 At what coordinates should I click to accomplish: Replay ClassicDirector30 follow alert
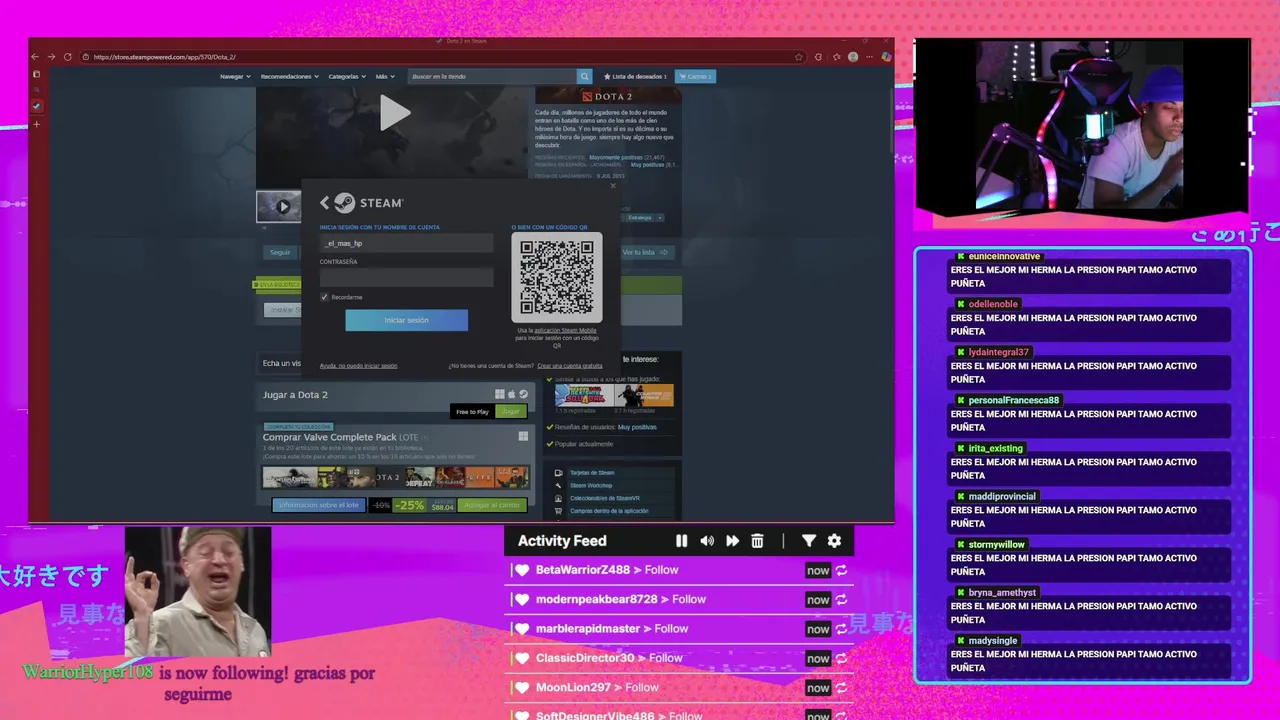point(841,658)
